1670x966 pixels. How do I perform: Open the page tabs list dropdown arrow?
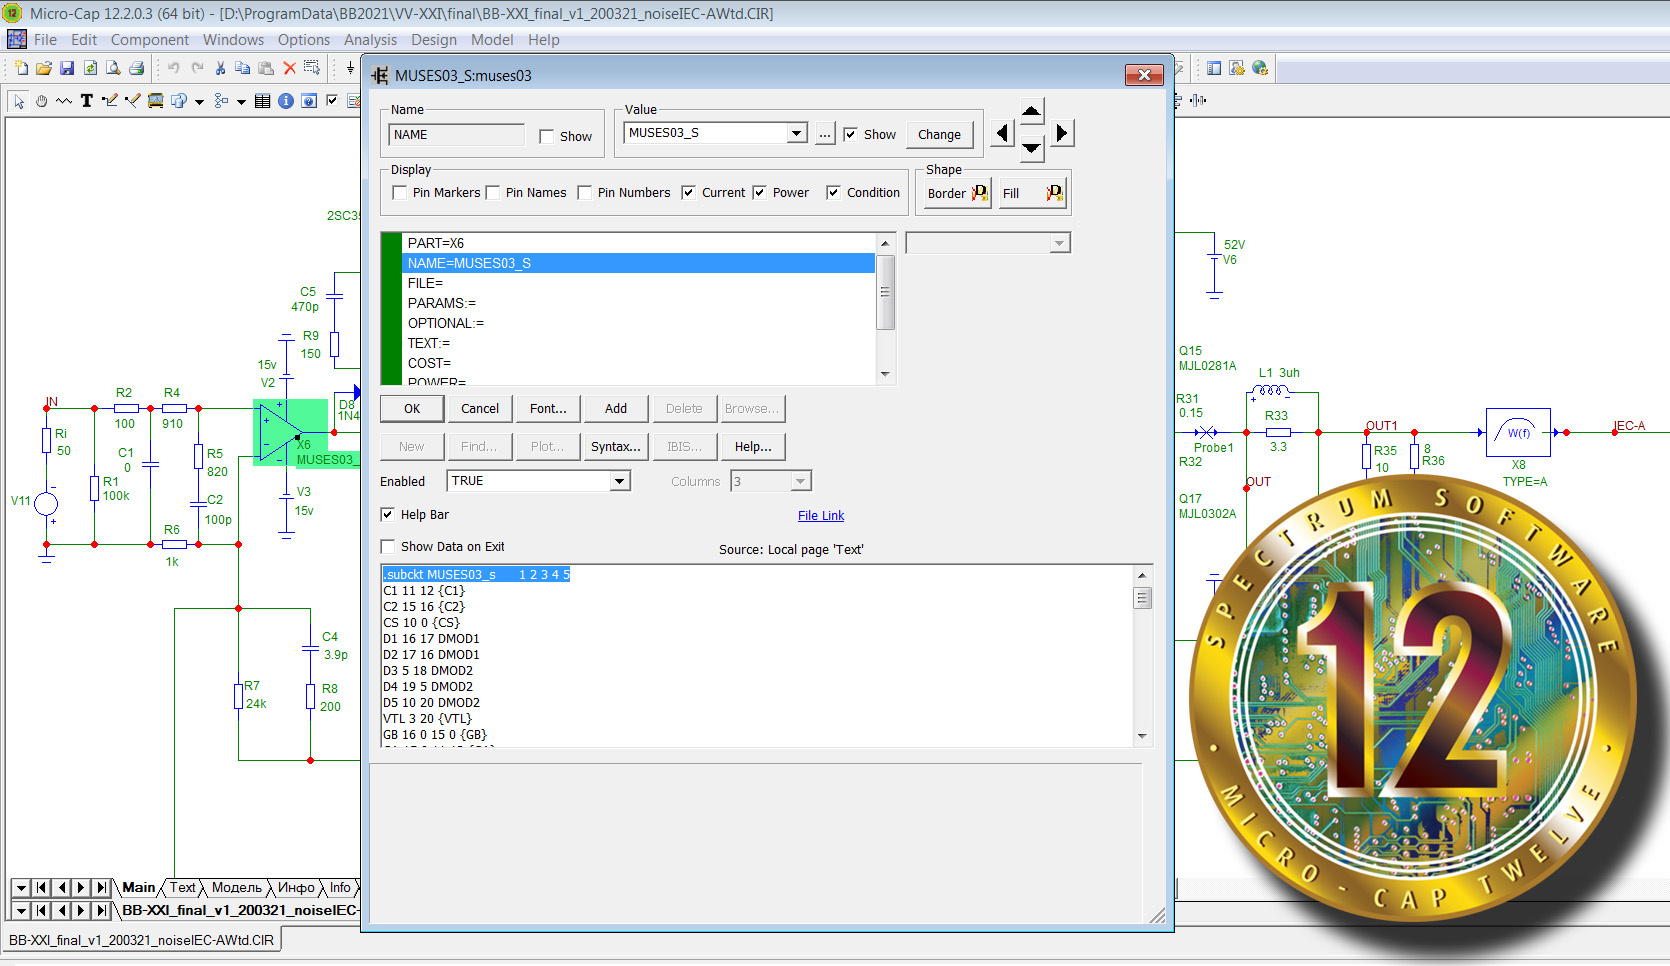[20, 888]
